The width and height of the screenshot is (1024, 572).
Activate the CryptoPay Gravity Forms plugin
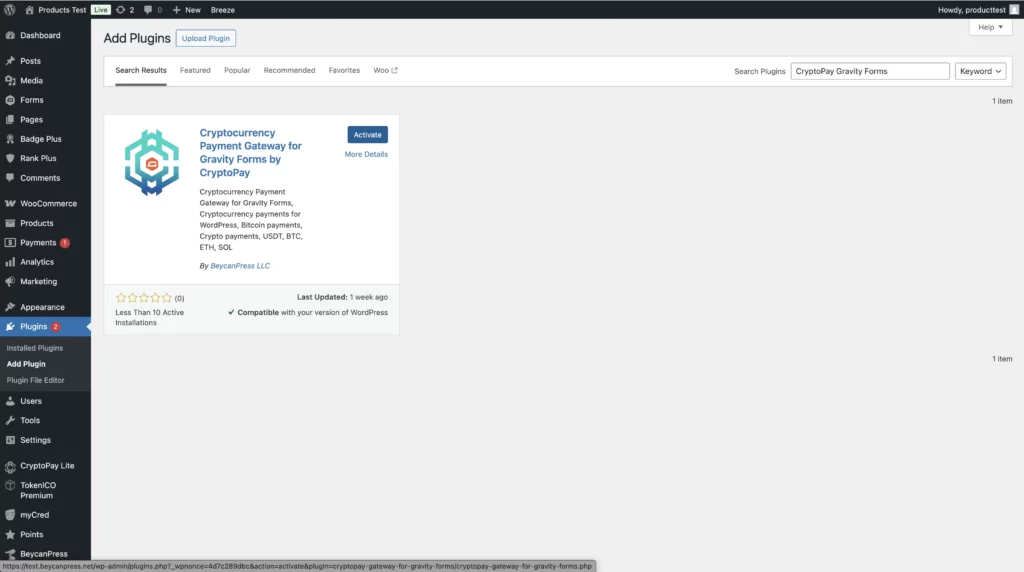367,135
